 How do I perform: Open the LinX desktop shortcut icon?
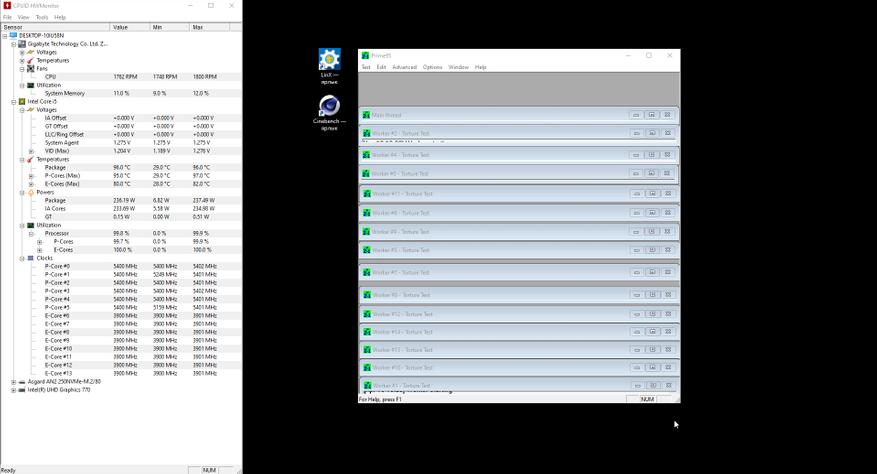click(x=329, y=59)
